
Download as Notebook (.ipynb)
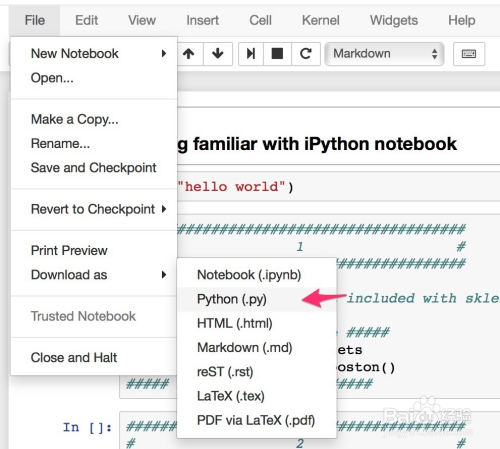click(257, 275)
